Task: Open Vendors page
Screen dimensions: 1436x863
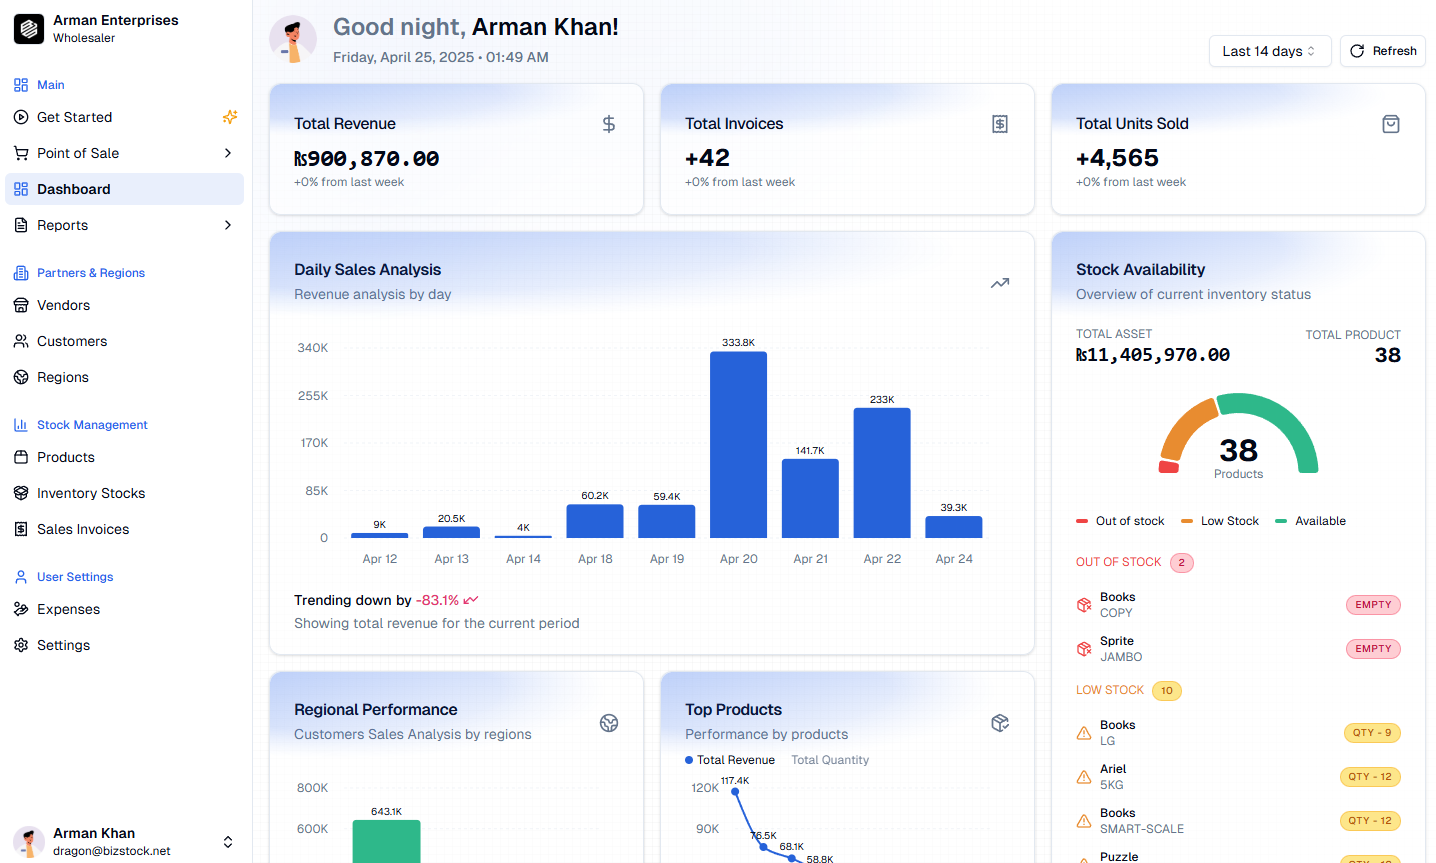Action: 124,305
